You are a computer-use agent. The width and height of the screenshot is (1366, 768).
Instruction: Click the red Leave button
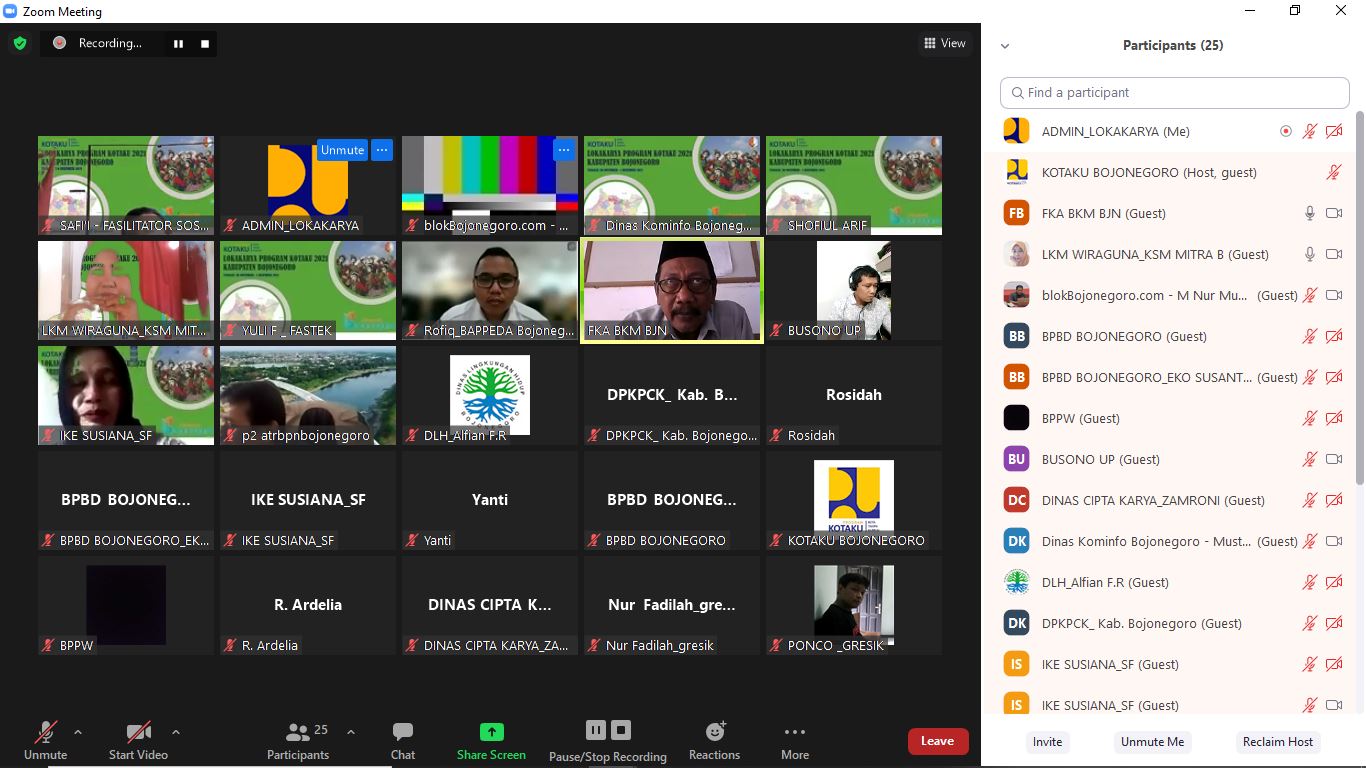pyautogui.click(x=937, y=741)
